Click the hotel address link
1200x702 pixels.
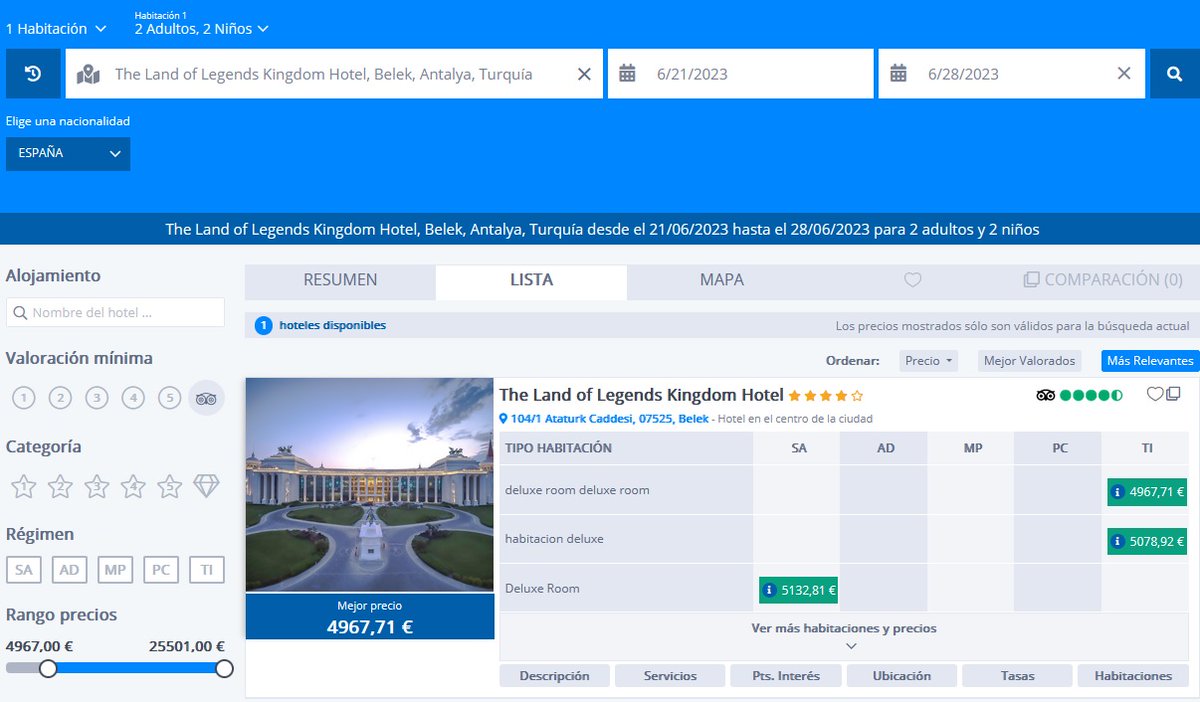610,419
